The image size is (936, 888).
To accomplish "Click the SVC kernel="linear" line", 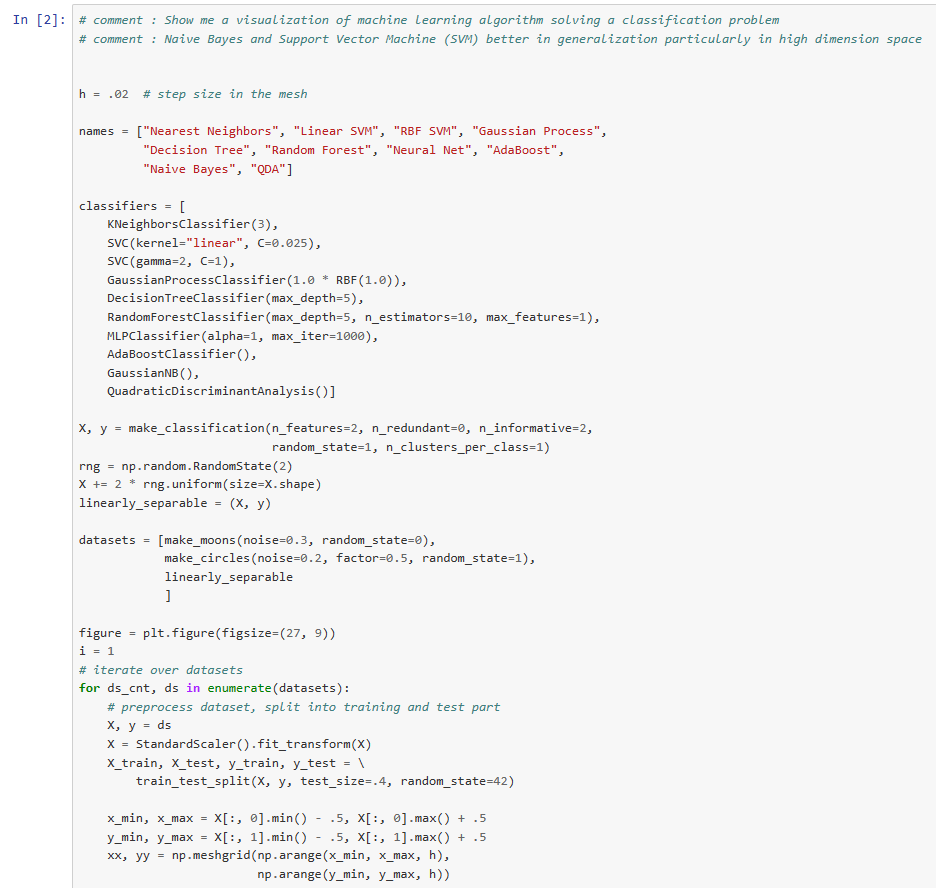I will (213, 243).
